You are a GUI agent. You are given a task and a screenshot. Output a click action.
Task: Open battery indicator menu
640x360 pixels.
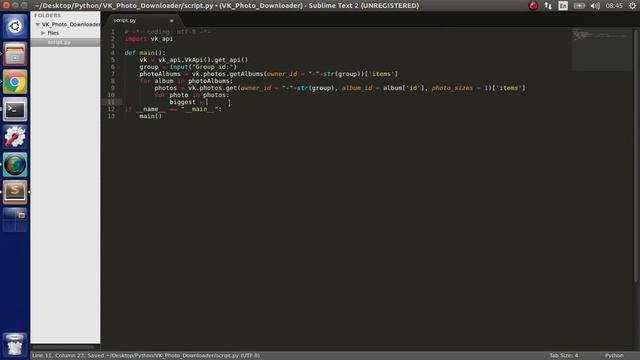(579, 6)
